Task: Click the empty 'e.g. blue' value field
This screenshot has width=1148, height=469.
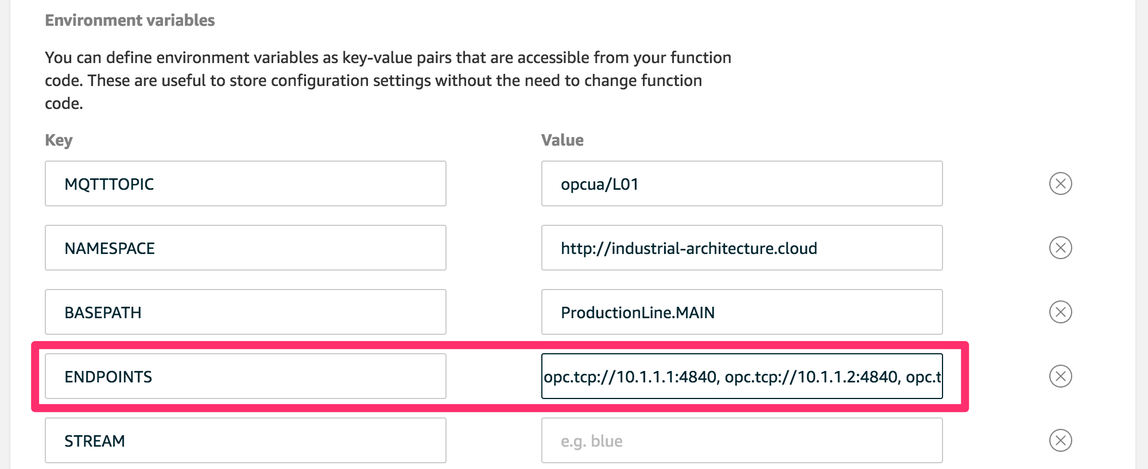Action: [x=741, y=440]
